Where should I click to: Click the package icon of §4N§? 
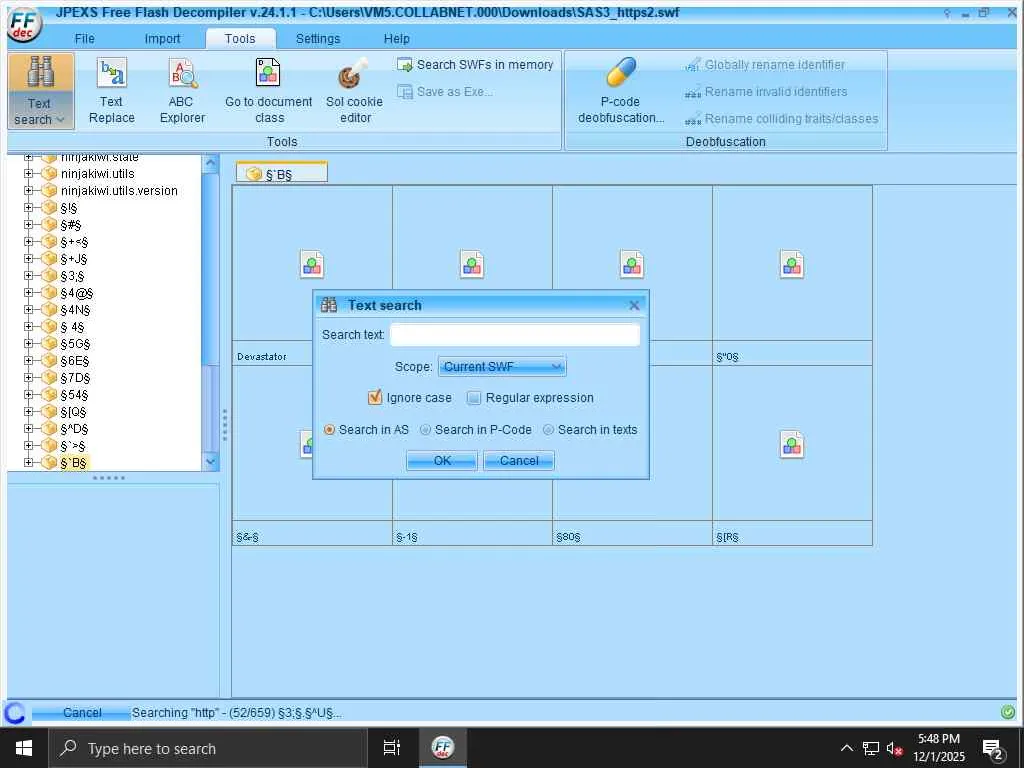click(x=50, y=310)
